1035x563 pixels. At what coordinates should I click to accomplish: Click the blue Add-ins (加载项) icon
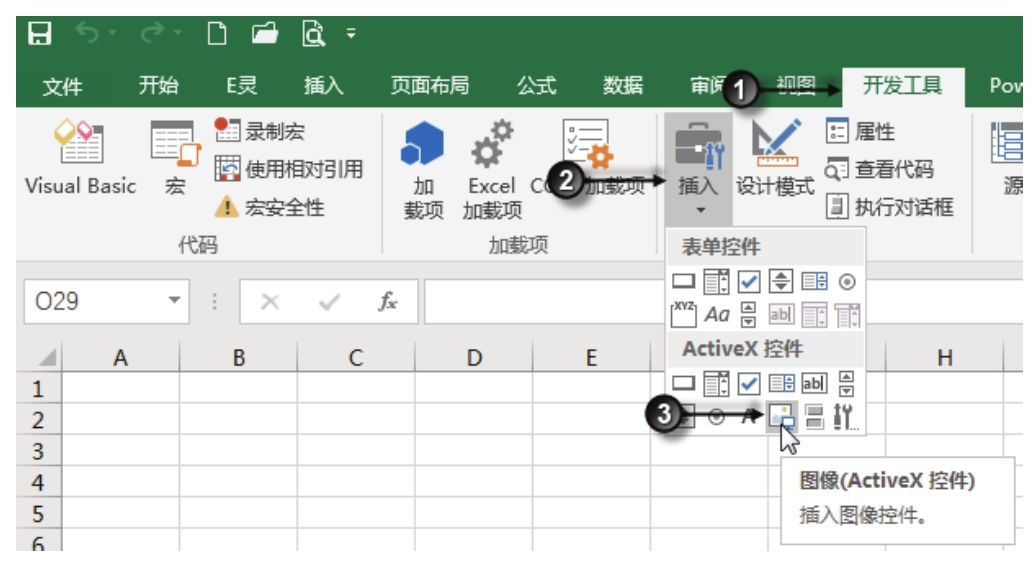tap(422, 161)
